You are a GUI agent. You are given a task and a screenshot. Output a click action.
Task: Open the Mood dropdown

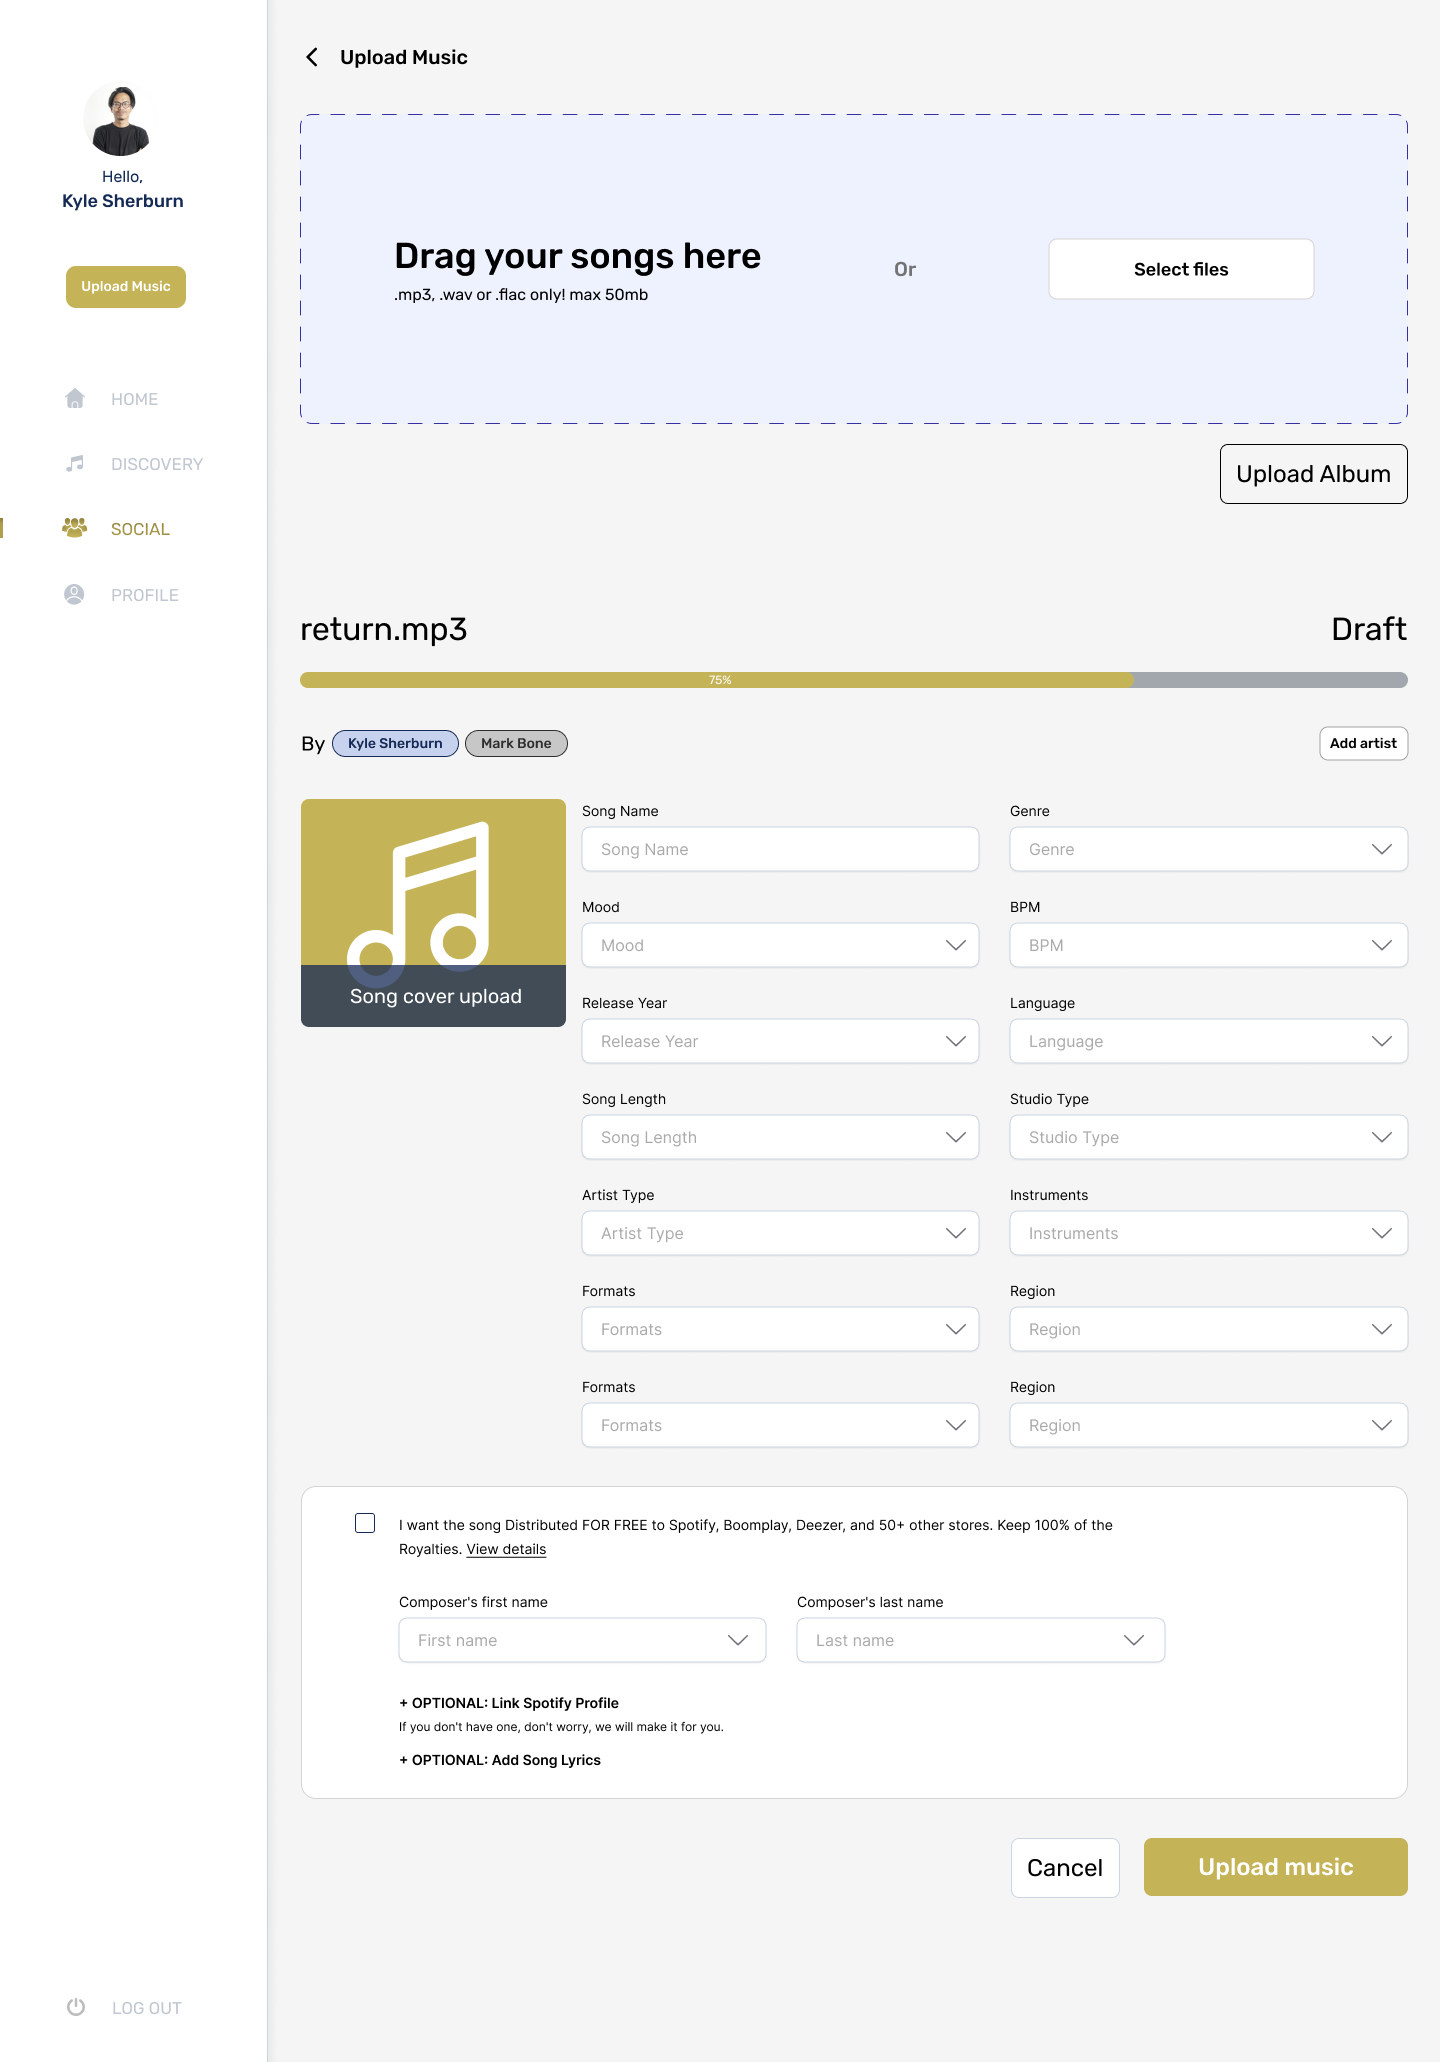point(780,945)
